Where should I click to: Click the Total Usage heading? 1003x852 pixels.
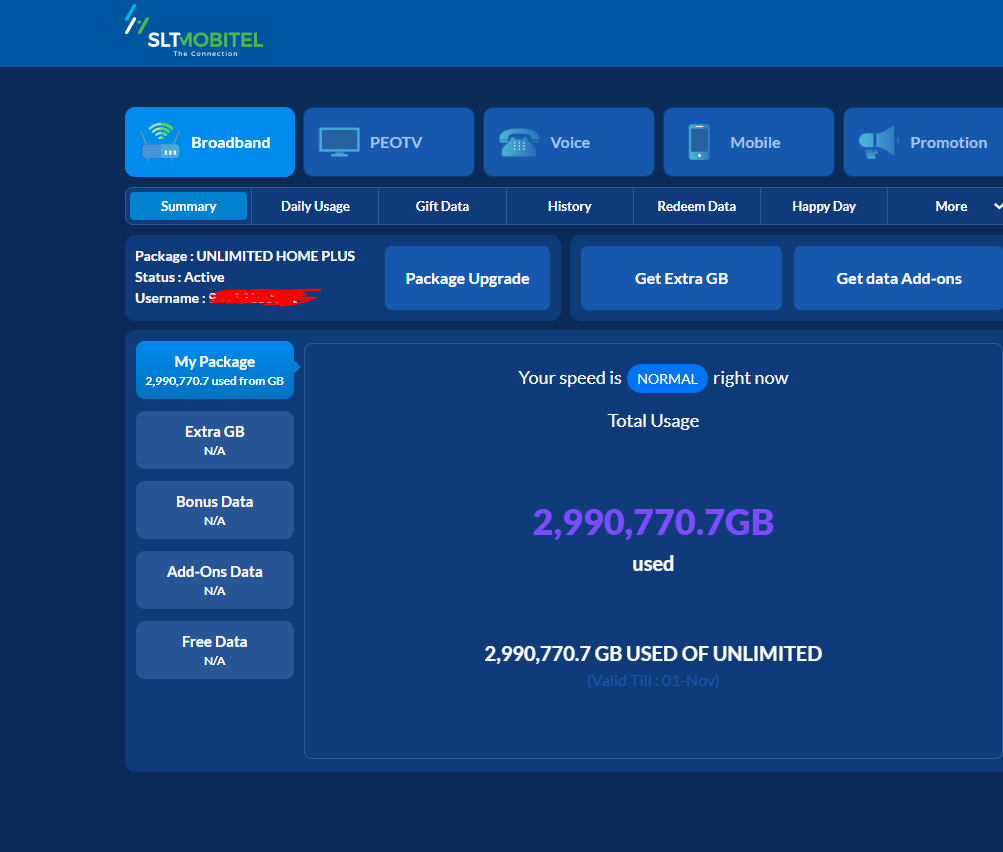pos(653,421)
